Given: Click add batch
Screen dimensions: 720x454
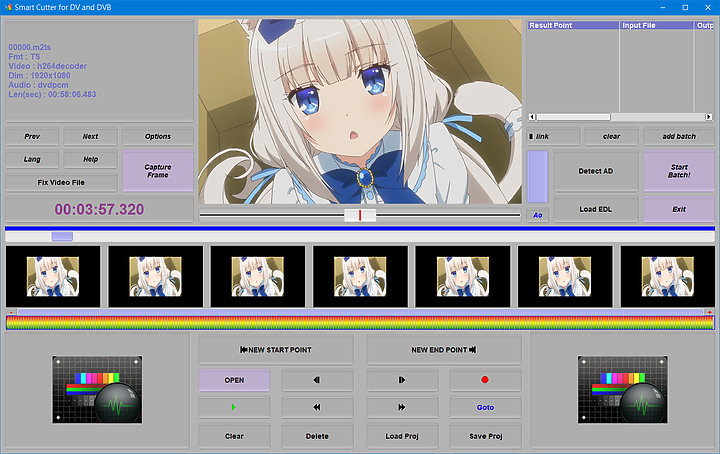Looking at the screenshot, I should (x=679, y=136).
